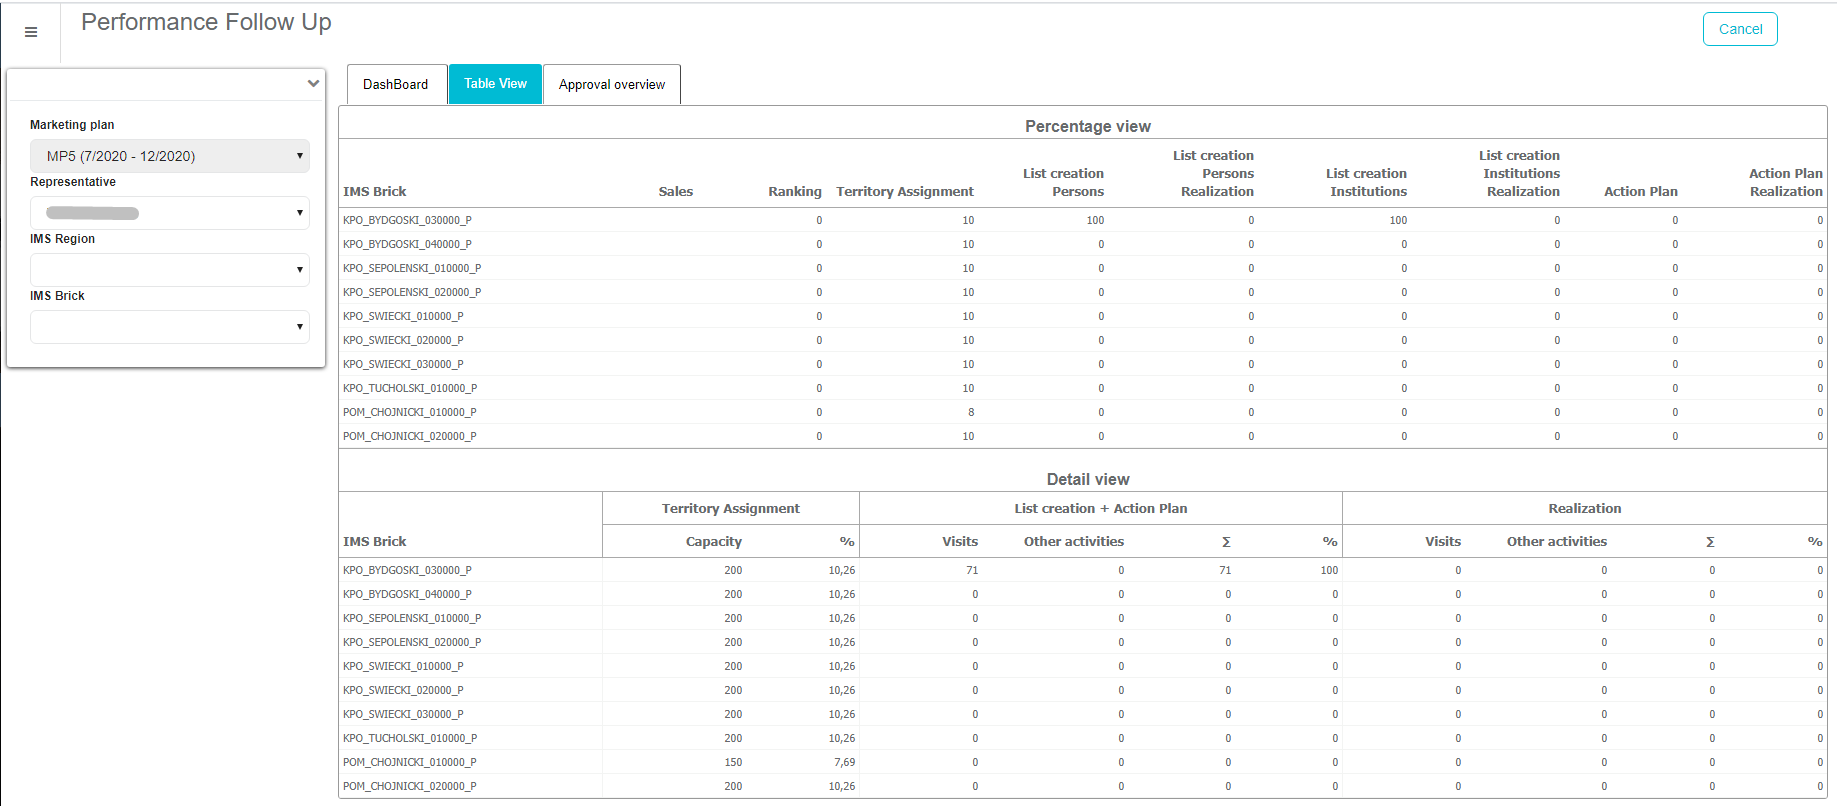Click the Ranking column header
Screen dimensions: 1837x806
coord(794,192)
